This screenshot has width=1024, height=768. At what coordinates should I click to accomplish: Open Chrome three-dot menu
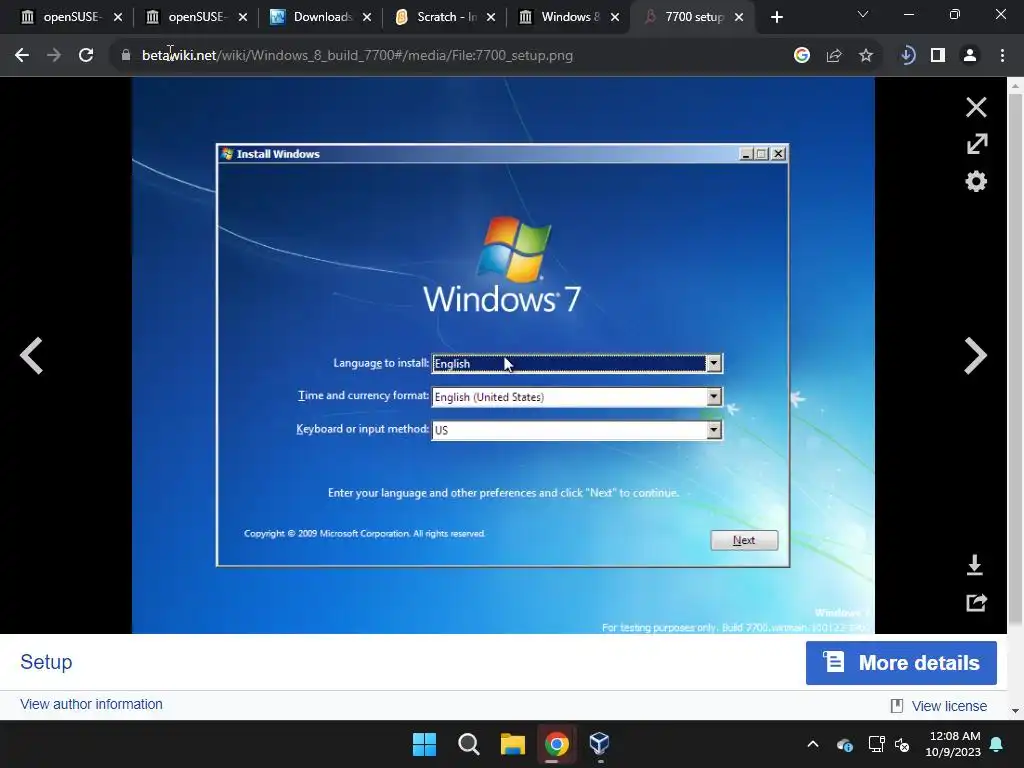[1002, 56]
